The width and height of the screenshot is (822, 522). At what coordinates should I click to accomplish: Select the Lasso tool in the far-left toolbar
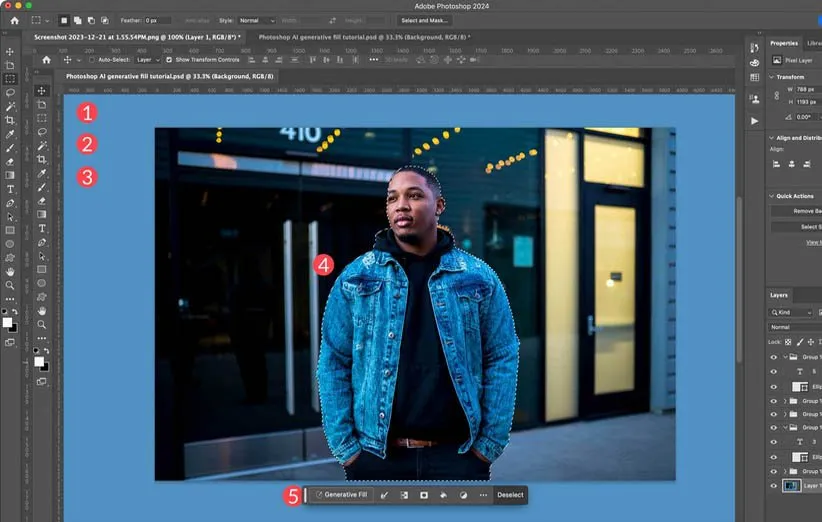10,92
